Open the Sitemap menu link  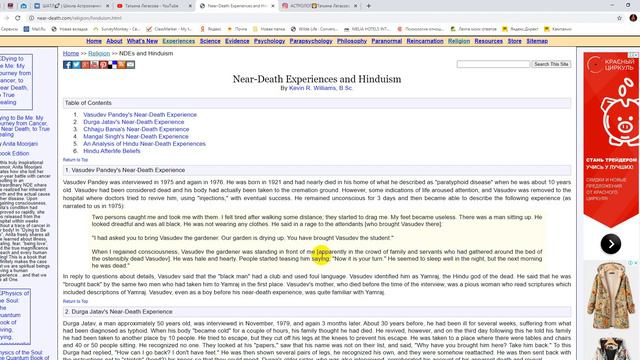[537, 41]
